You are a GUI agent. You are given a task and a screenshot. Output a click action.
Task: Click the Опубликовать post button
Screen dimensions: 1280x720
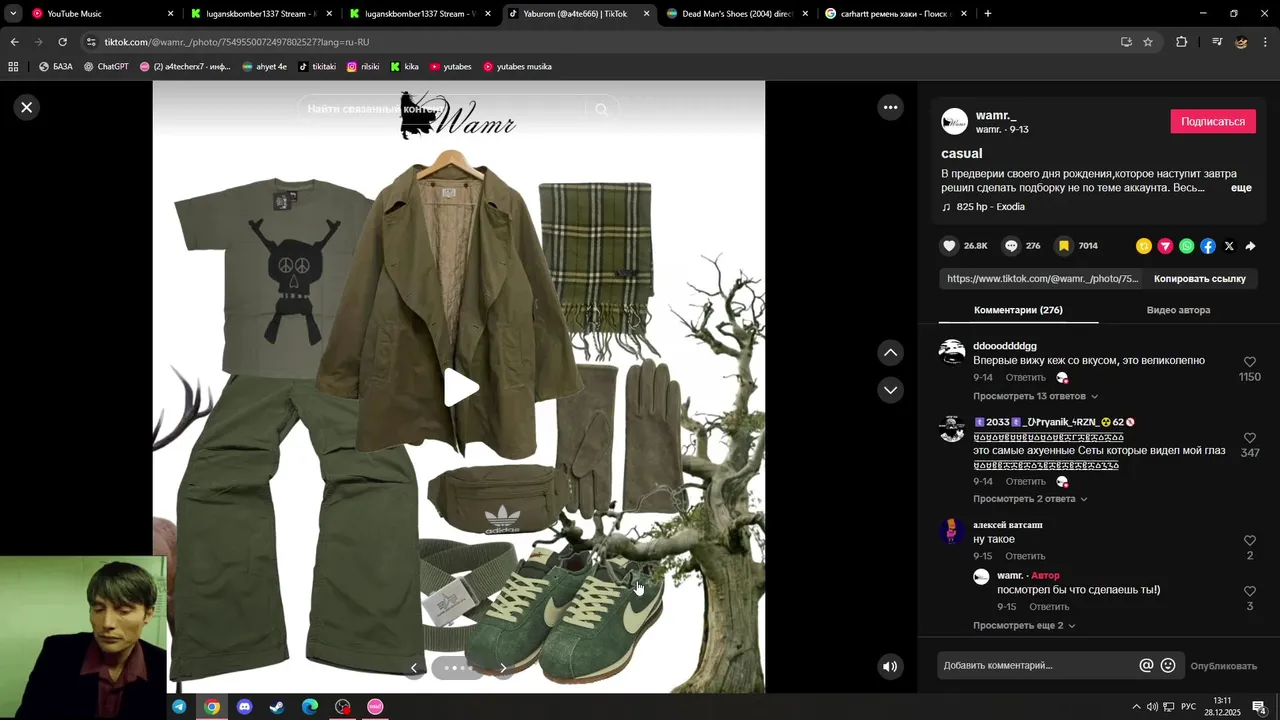1223,666
